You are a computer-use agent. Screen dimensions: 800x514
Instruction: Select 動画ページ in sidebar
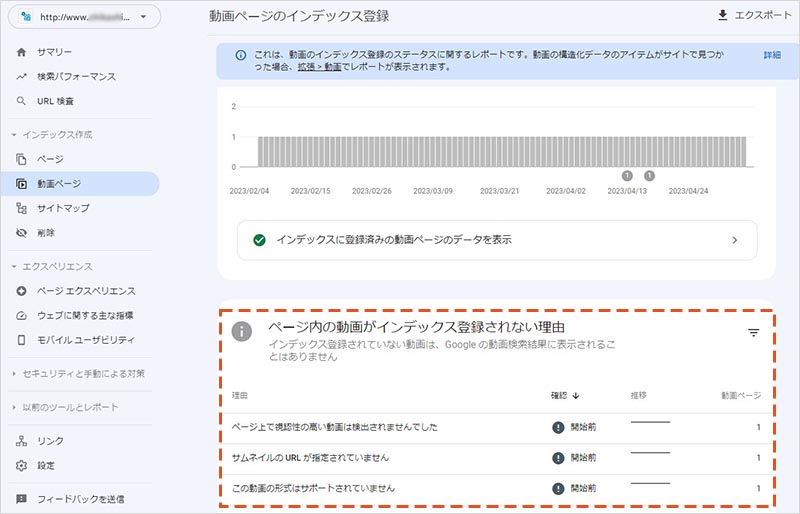[x=60, y=184]
